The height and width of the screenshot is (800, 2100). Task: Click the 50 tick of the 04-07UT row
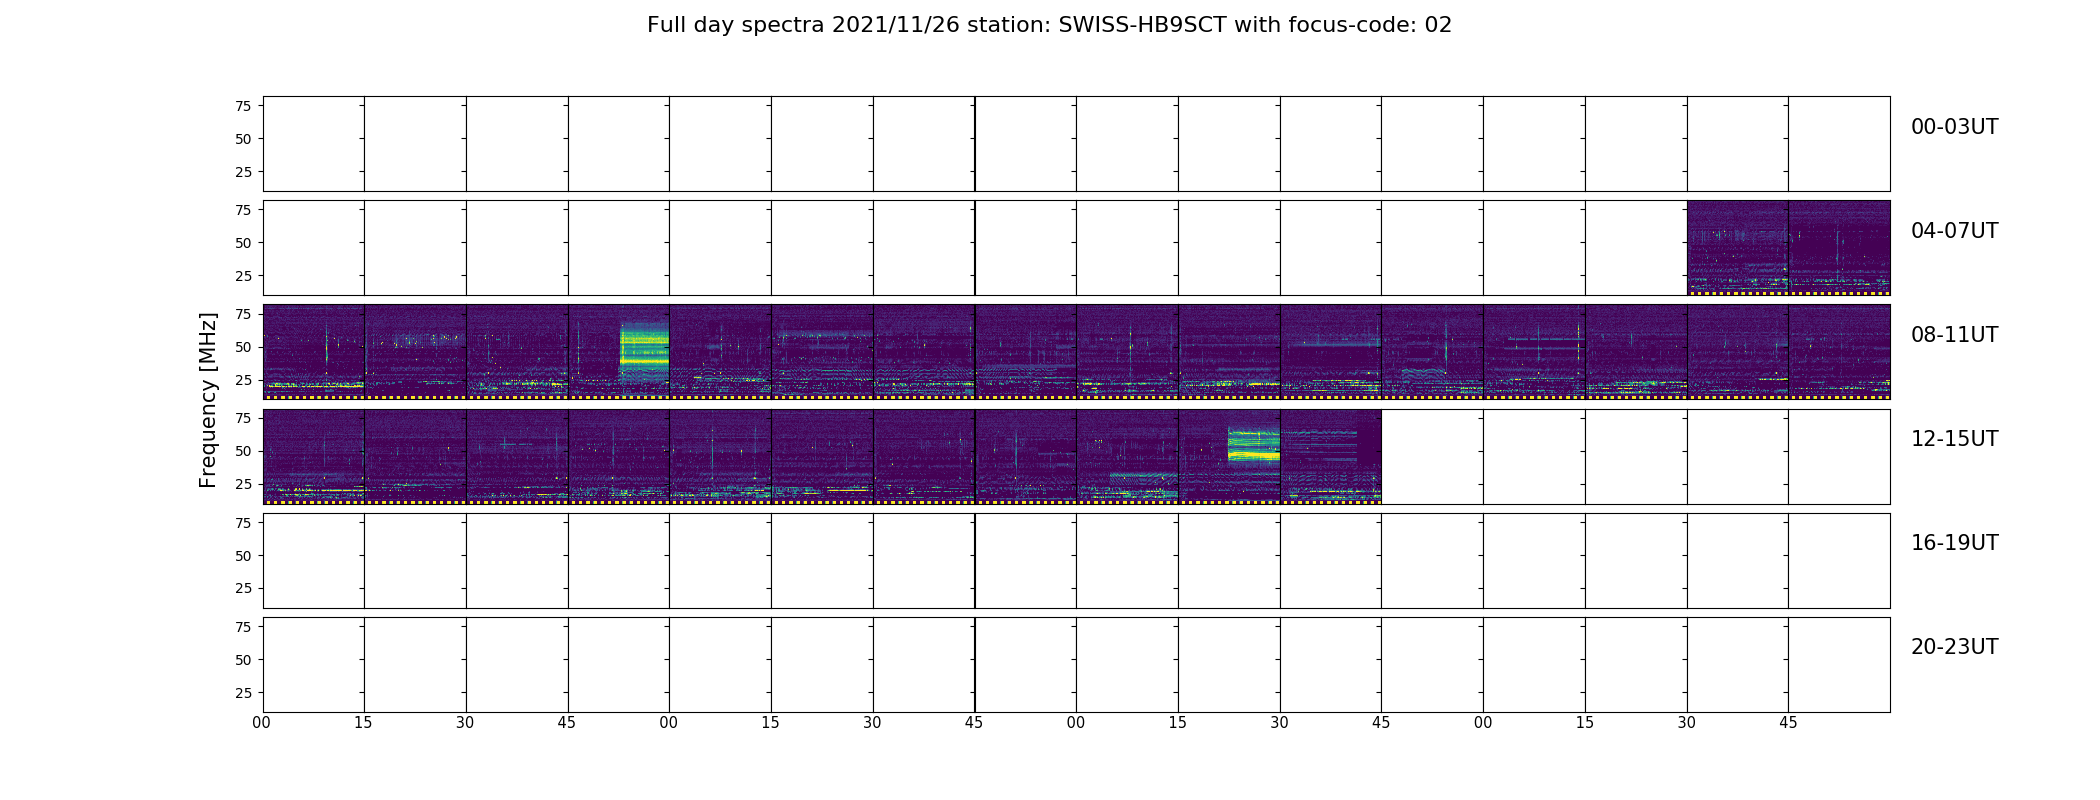(243, 243)
